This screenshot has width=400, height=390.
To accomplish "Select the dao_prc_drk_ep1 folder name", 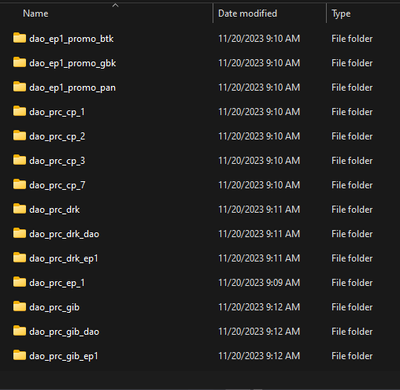I will (x=64, y=258).
